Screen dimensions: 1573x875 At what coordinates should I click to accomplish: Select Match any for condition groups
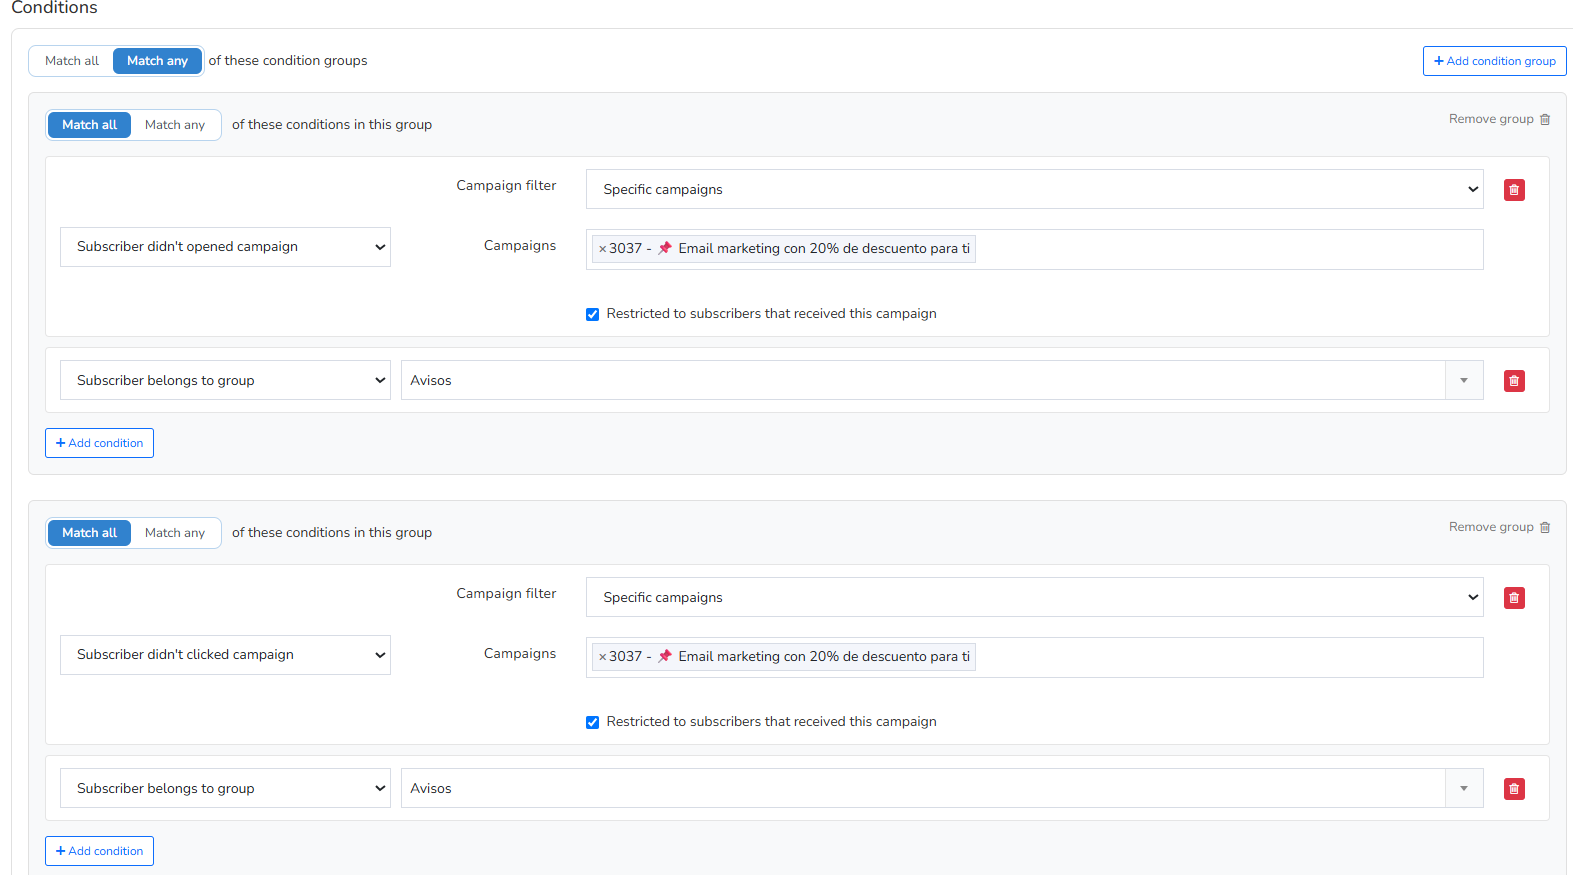pyautogui.click(x=157, y=61)
